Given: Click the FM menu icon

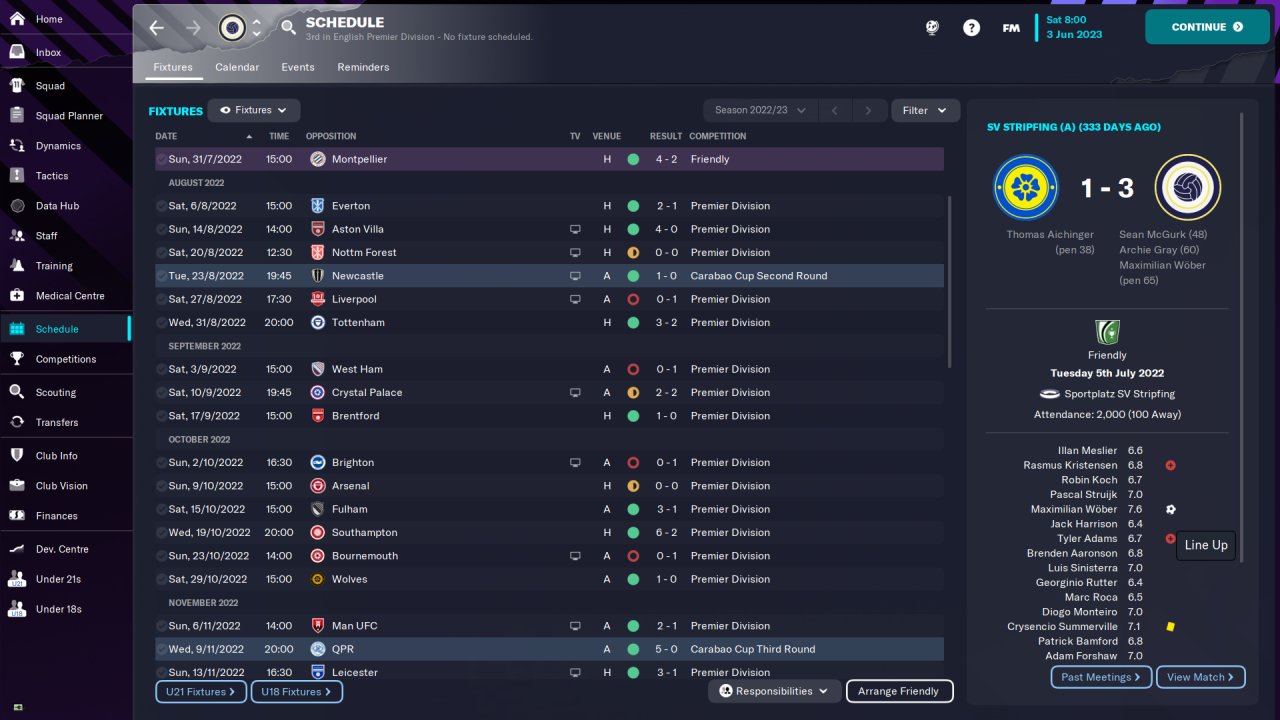Looking at the screenshot, I should [x=1011, y=28].
